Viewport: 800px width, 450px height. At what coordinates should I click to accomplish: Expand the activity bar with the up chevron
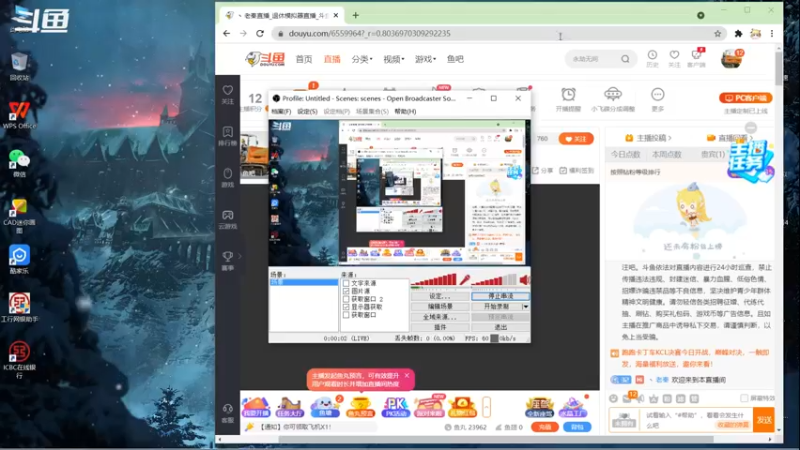pos(486,407)
